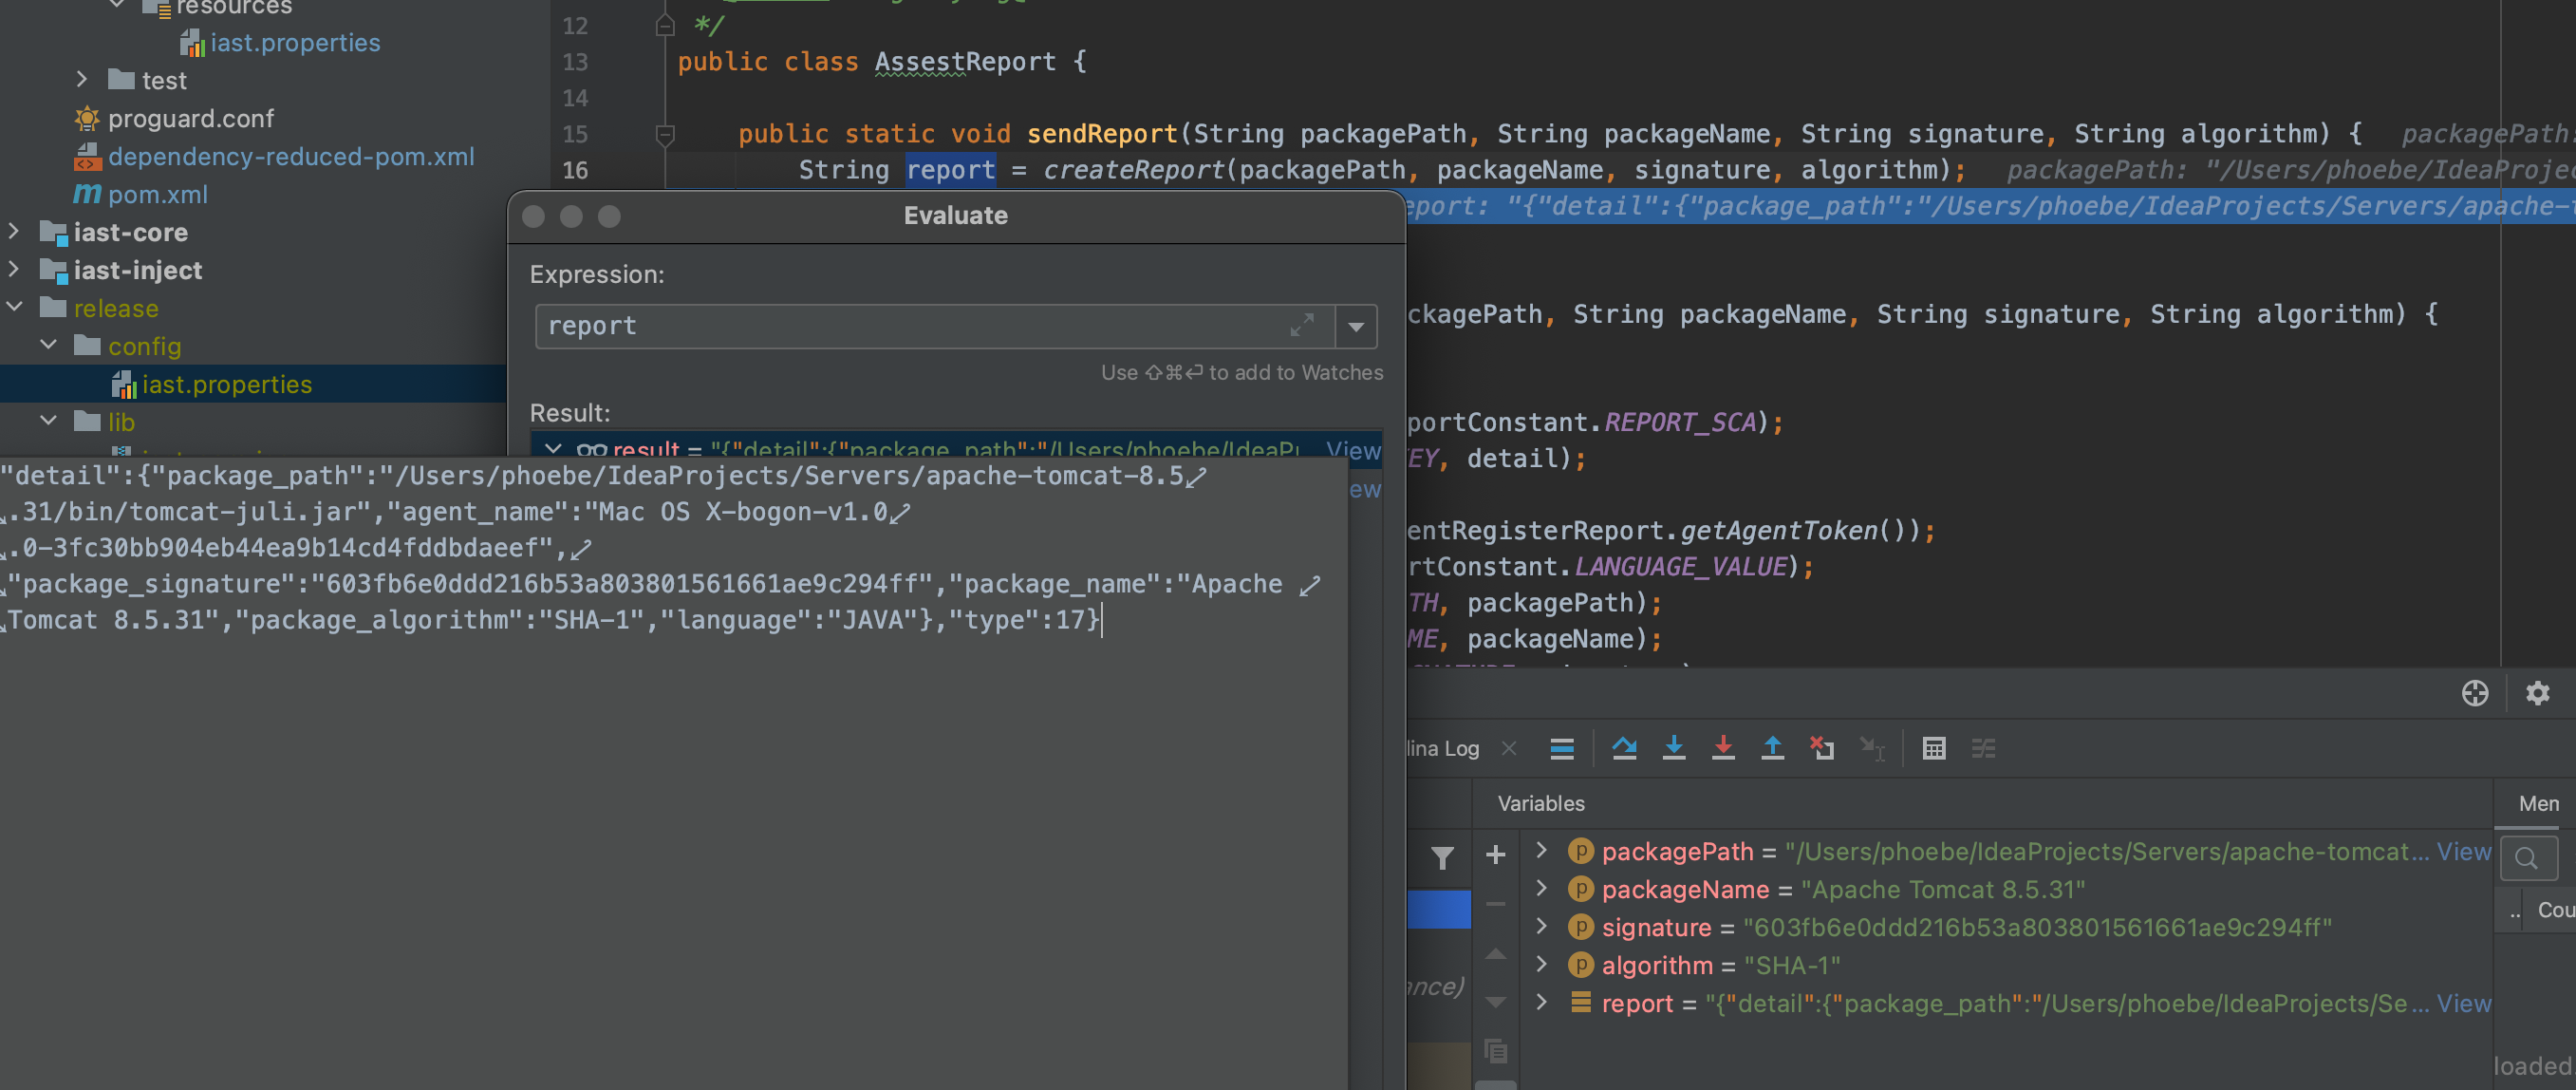Expand the iast-core module

[x=14, y=232]
